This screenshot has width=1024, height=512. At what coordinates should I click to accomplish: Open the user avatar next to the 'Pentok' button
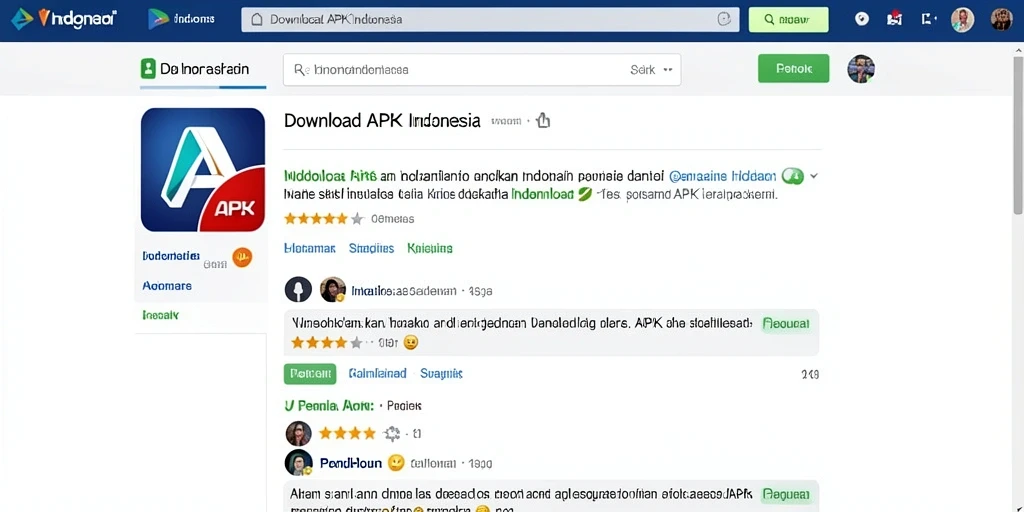click(861, 69)
